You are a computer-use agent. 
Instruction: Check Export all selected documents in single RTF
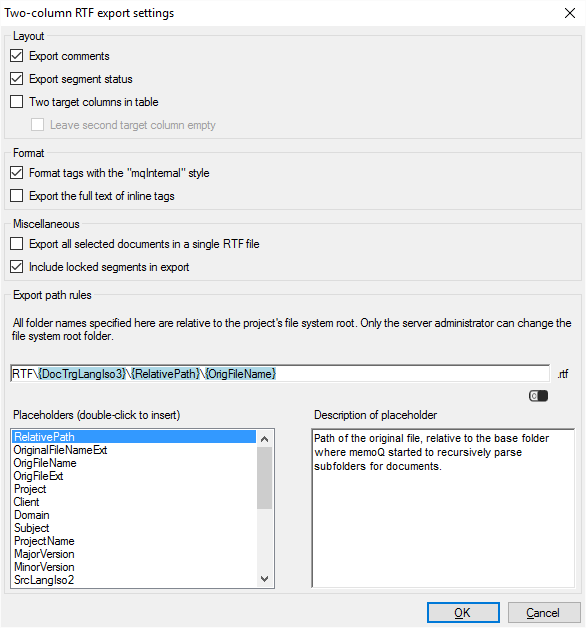16,244
